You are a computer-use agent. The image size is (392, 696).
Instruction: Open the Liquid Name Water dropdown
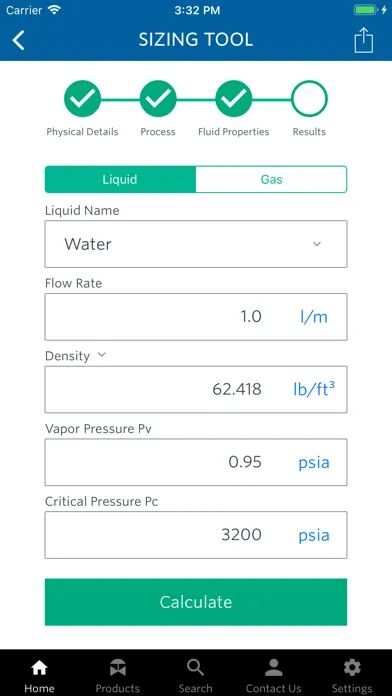pyautogui.click(x=196, y=244)
